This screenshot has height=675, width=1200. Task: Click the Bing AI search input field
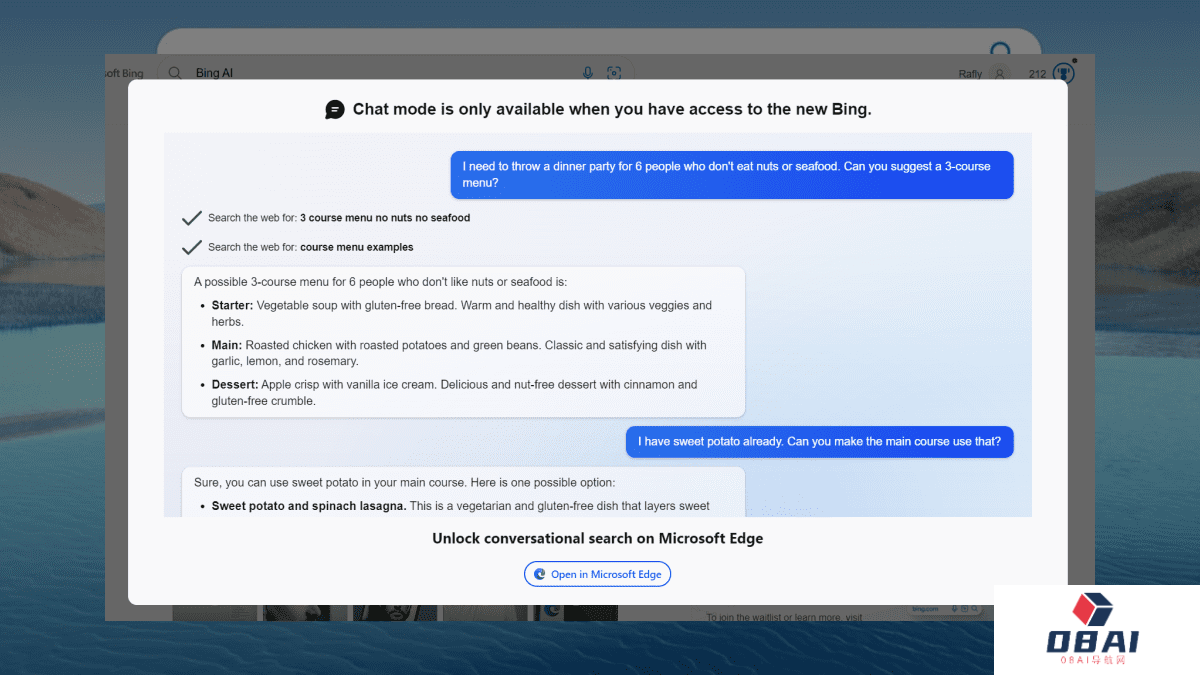click(380, 73)
